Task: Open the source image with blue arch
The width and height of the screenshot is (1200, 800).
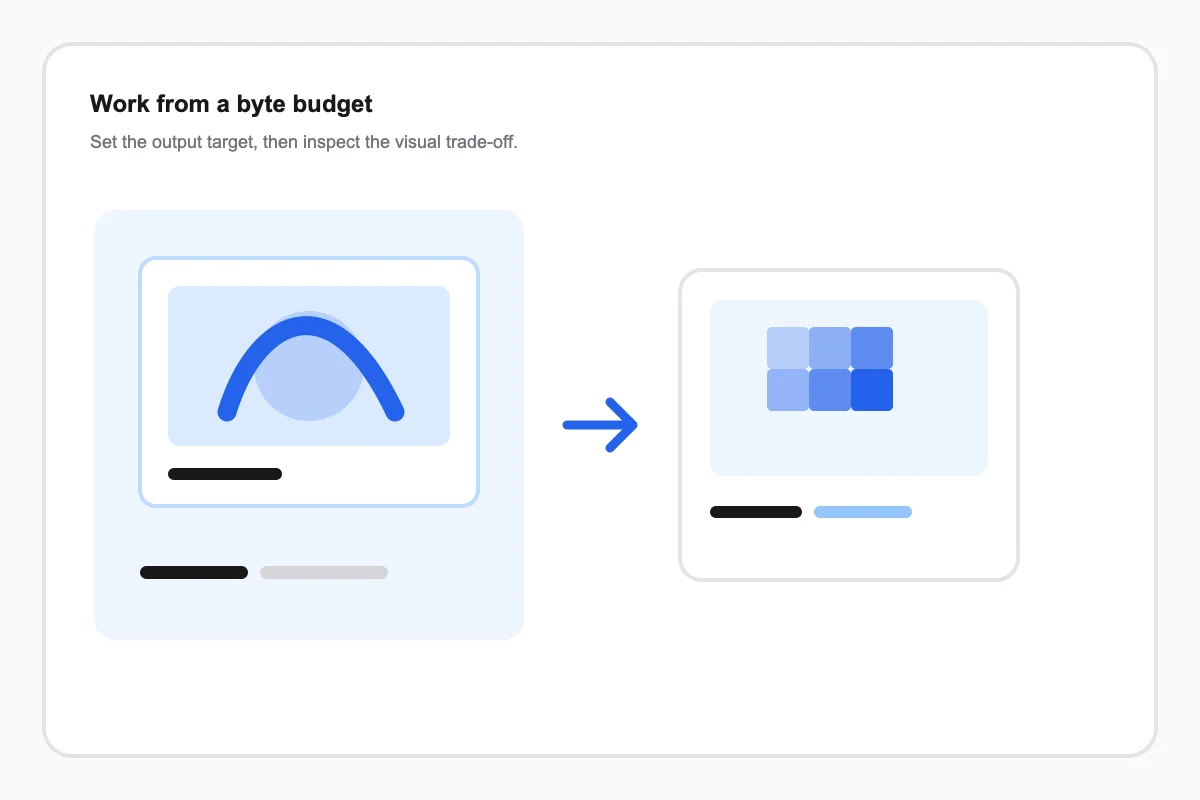Action: point(309,366)
